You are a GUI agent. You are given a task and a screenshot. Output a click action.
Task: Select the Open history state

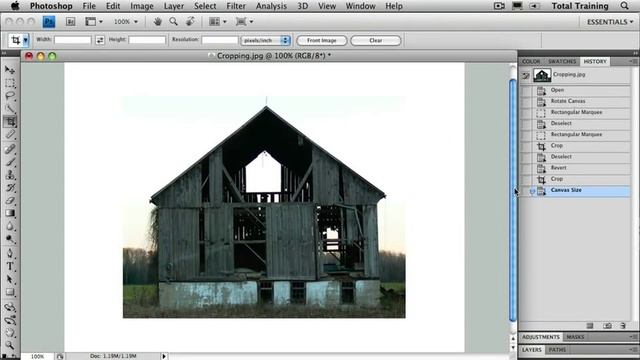(x=581, y=90)
